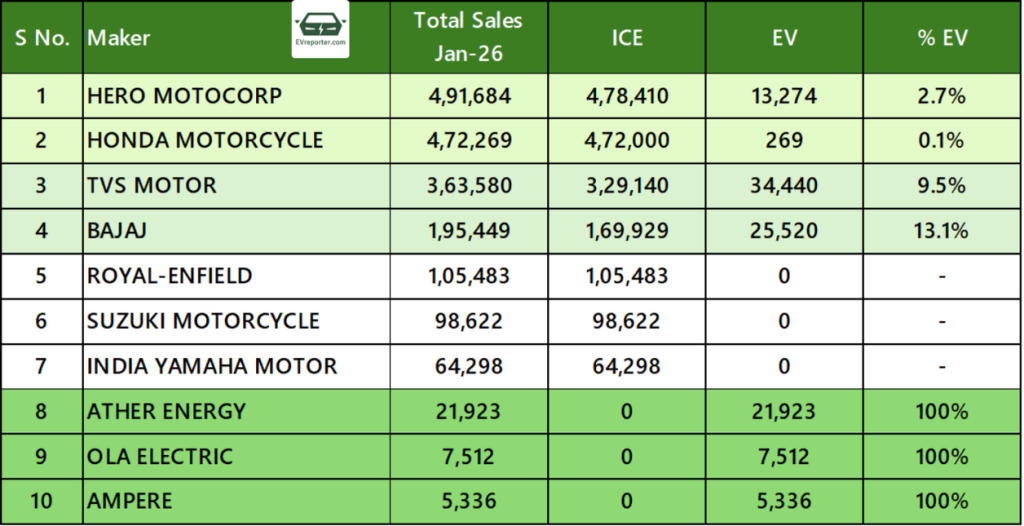The width and height of the screenshot is (1024, 526).
Task: Click INDIA YAMAHA MOTOR row name
Action: [212, 366]
